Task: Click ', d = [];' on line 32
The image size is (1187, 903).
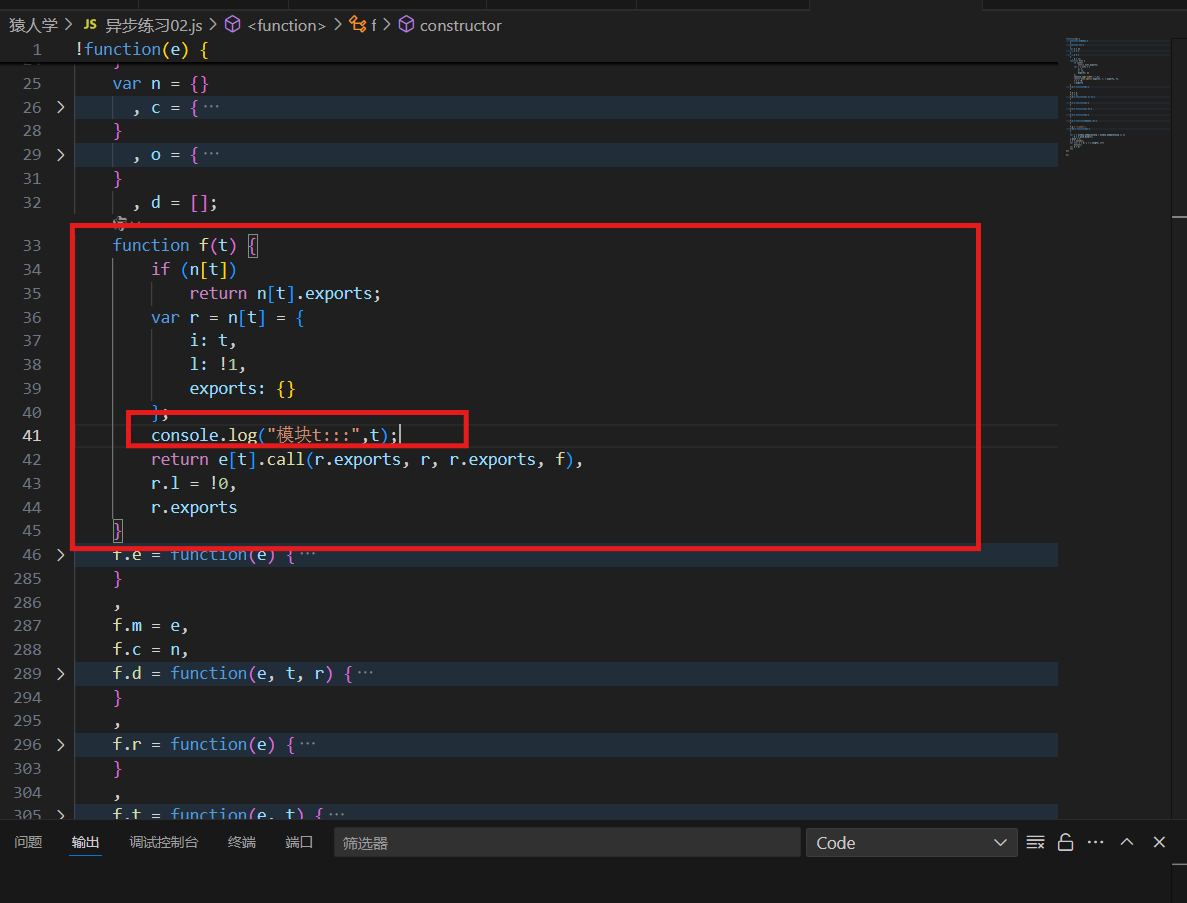Action: pos(175,203)
